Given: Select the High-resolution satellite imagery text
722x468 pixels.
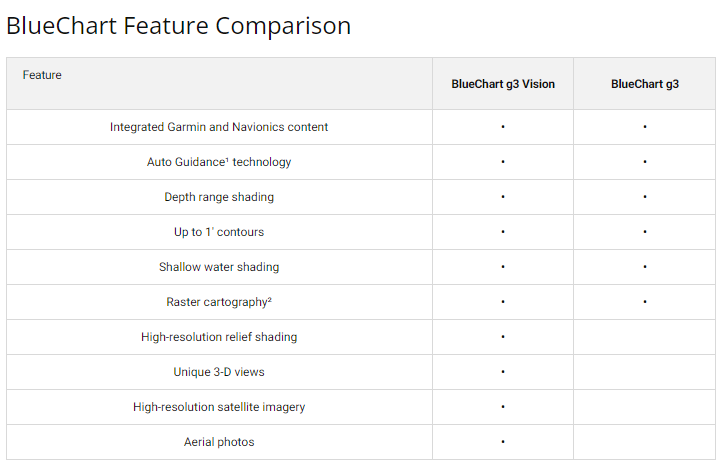Looking at the screenshot, I should pyautogui.click(x=219, y=407).
